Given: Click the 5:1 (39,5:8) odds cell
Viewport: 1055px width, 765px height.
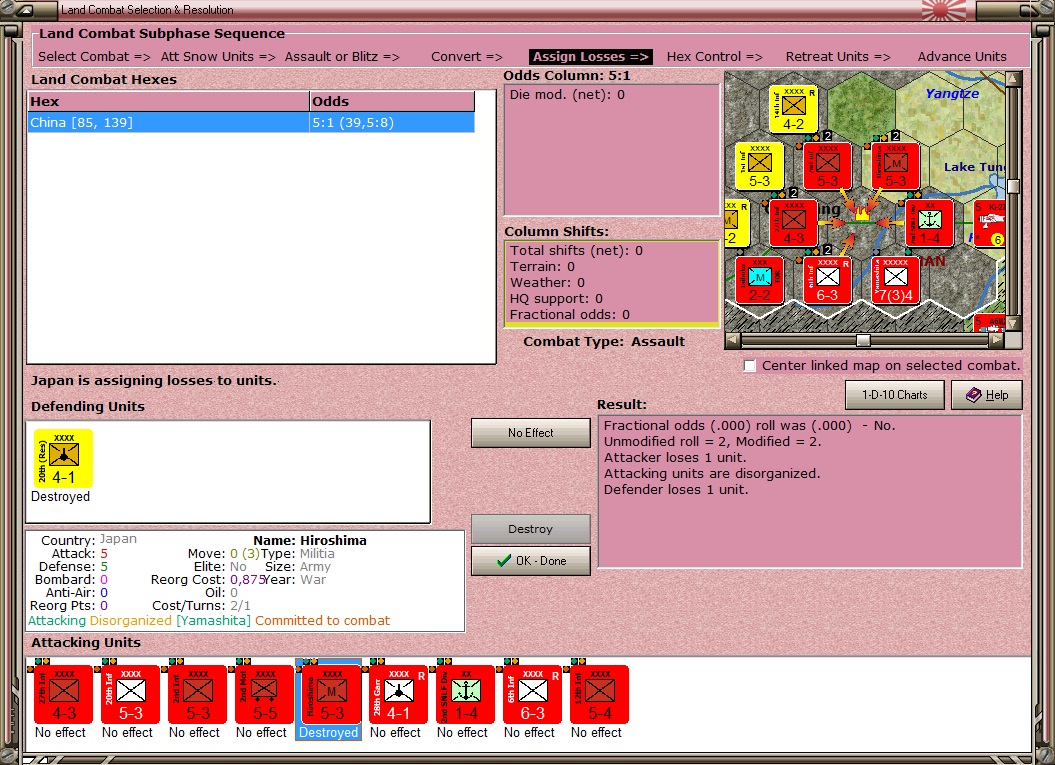Looking at the screenshot, I should coord(392,122).
